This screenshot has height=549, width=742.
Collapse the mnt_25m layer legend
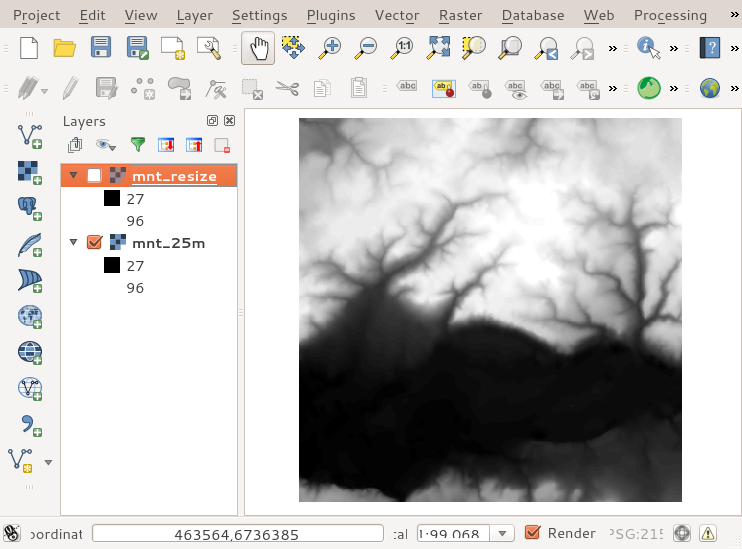[73, 242]
